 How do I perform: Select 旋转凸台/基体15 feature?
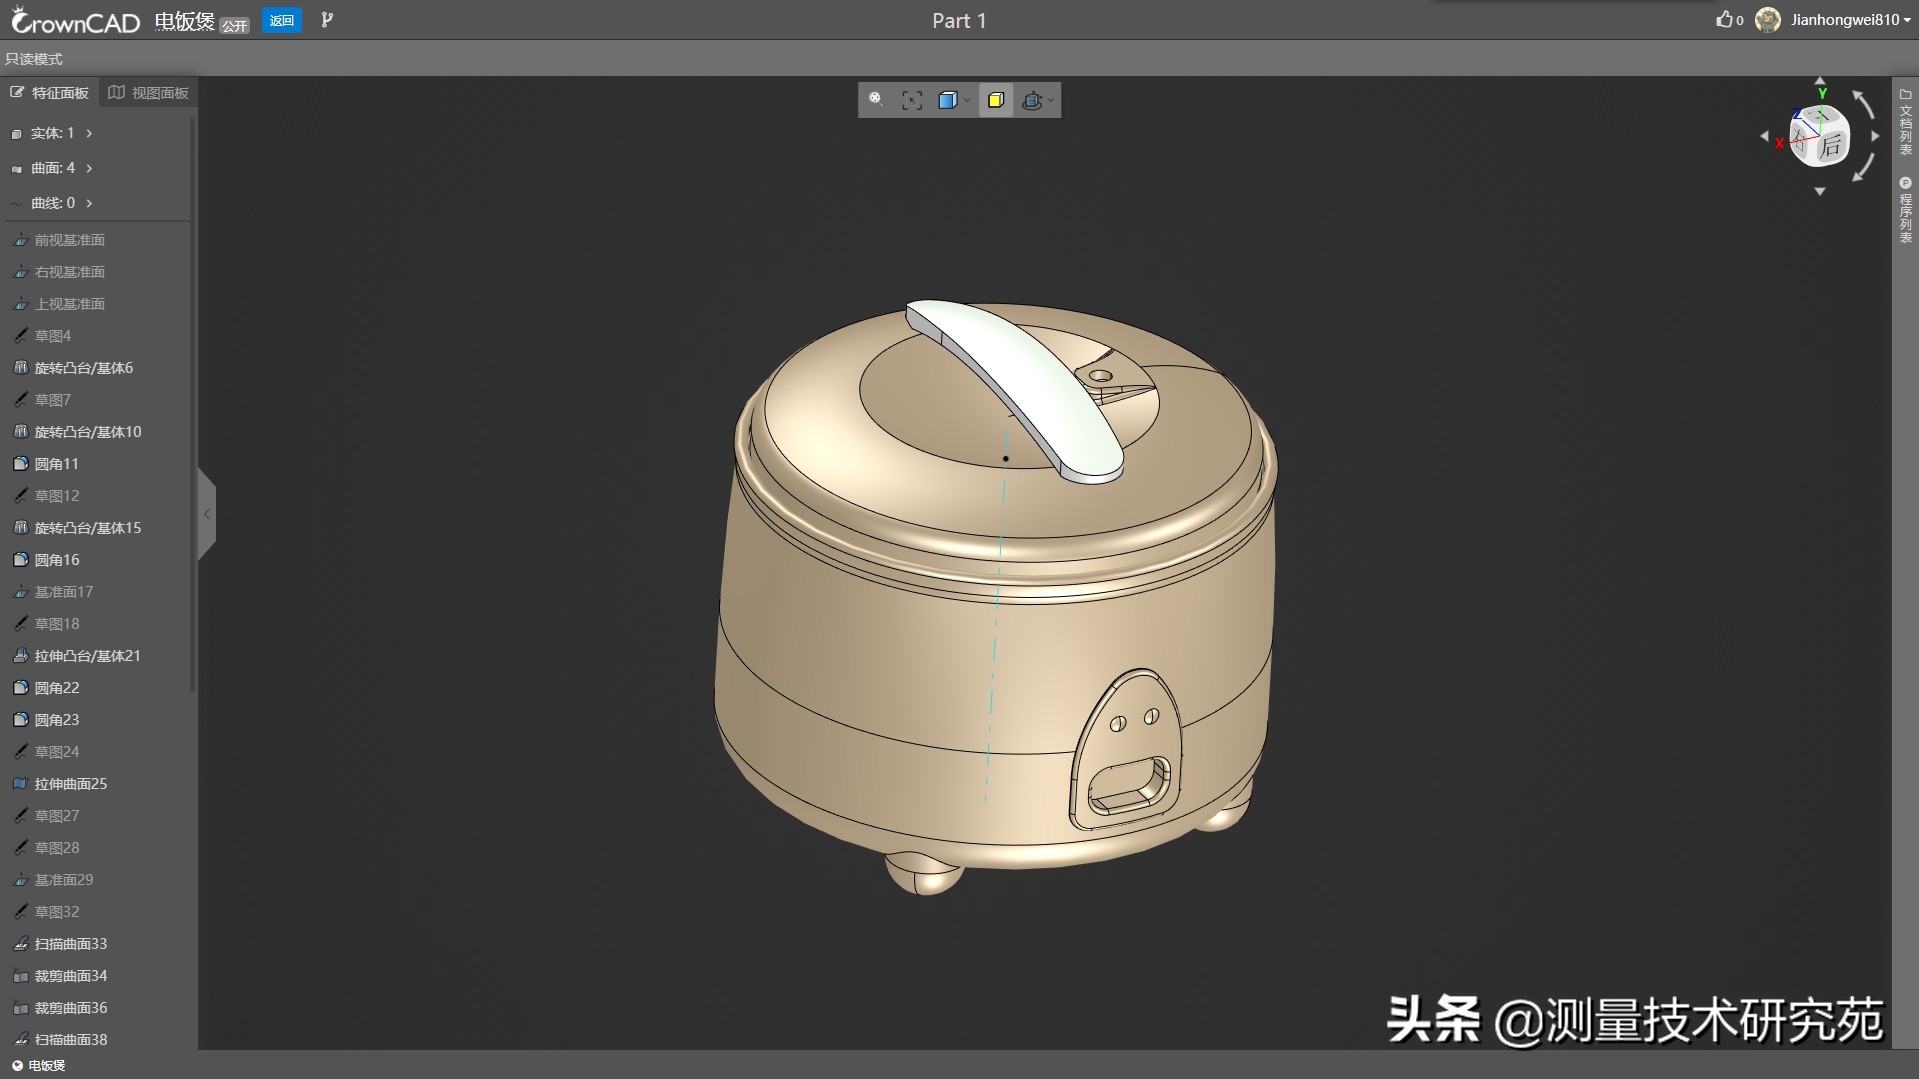tap(88, 528)
